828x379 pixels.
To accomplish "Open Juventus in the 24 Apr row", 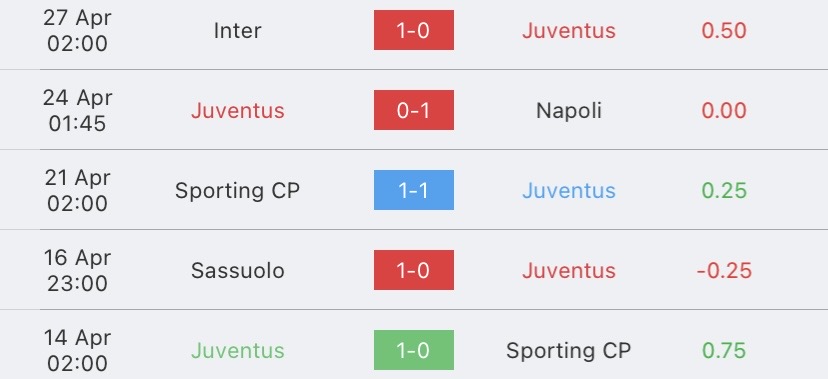I will 238,111.
